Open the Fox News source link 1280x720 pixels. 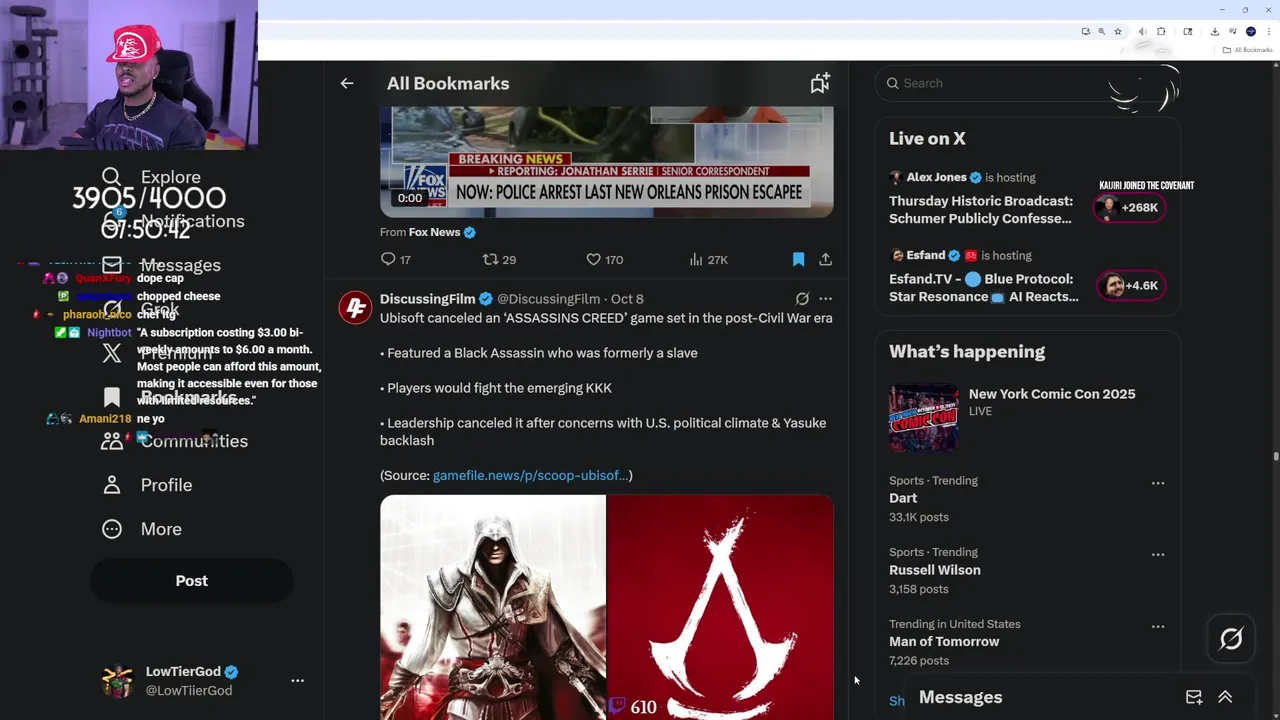[434, 232]
